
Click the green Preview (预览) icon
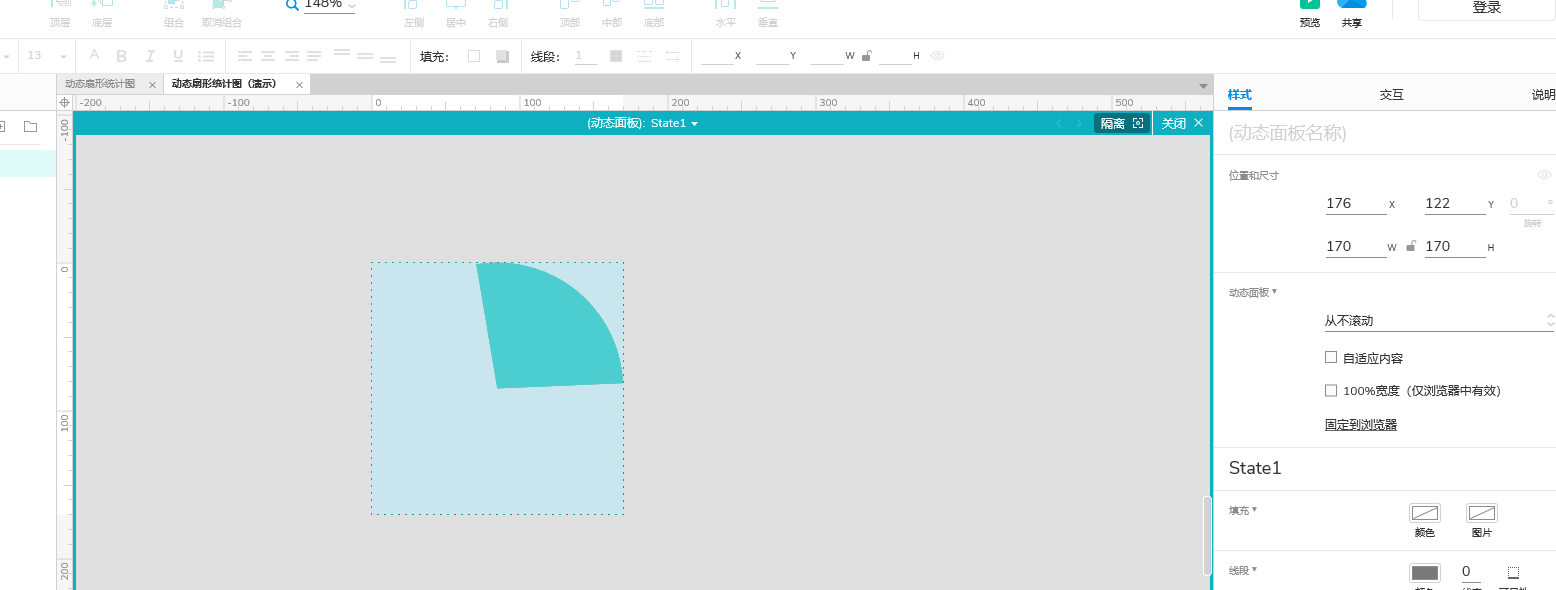pyautogui.click(x=1309, y=3)
